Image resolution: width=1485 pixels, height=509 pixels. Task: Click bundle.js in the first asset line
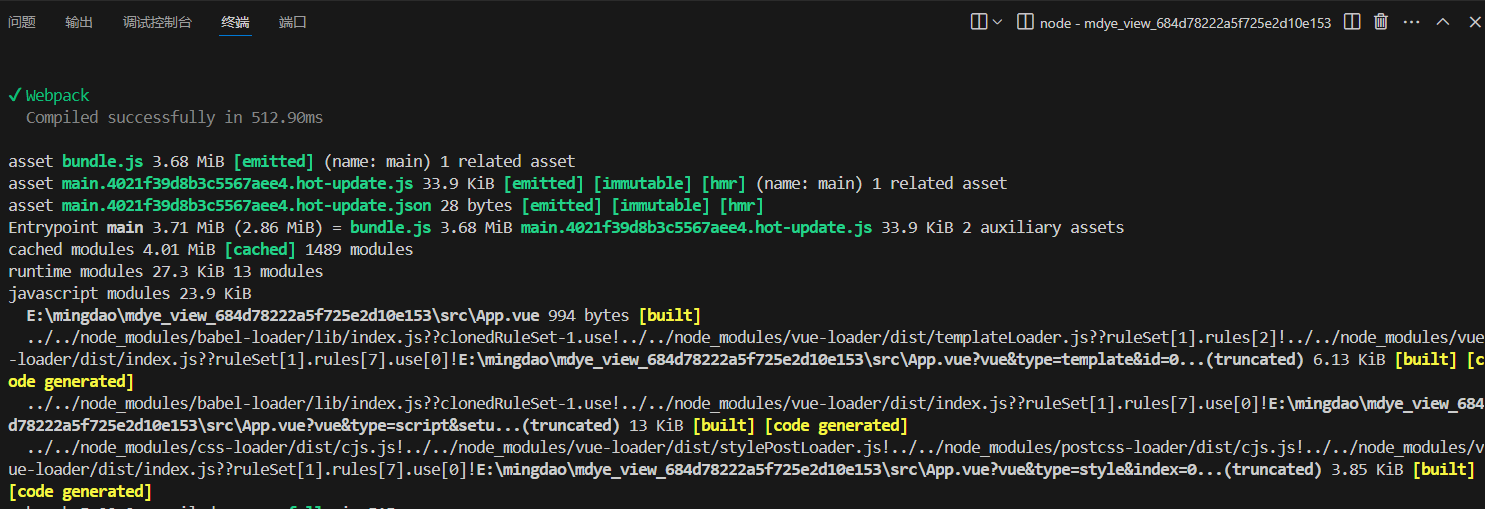pyautogui.click(x=103, y=161)
